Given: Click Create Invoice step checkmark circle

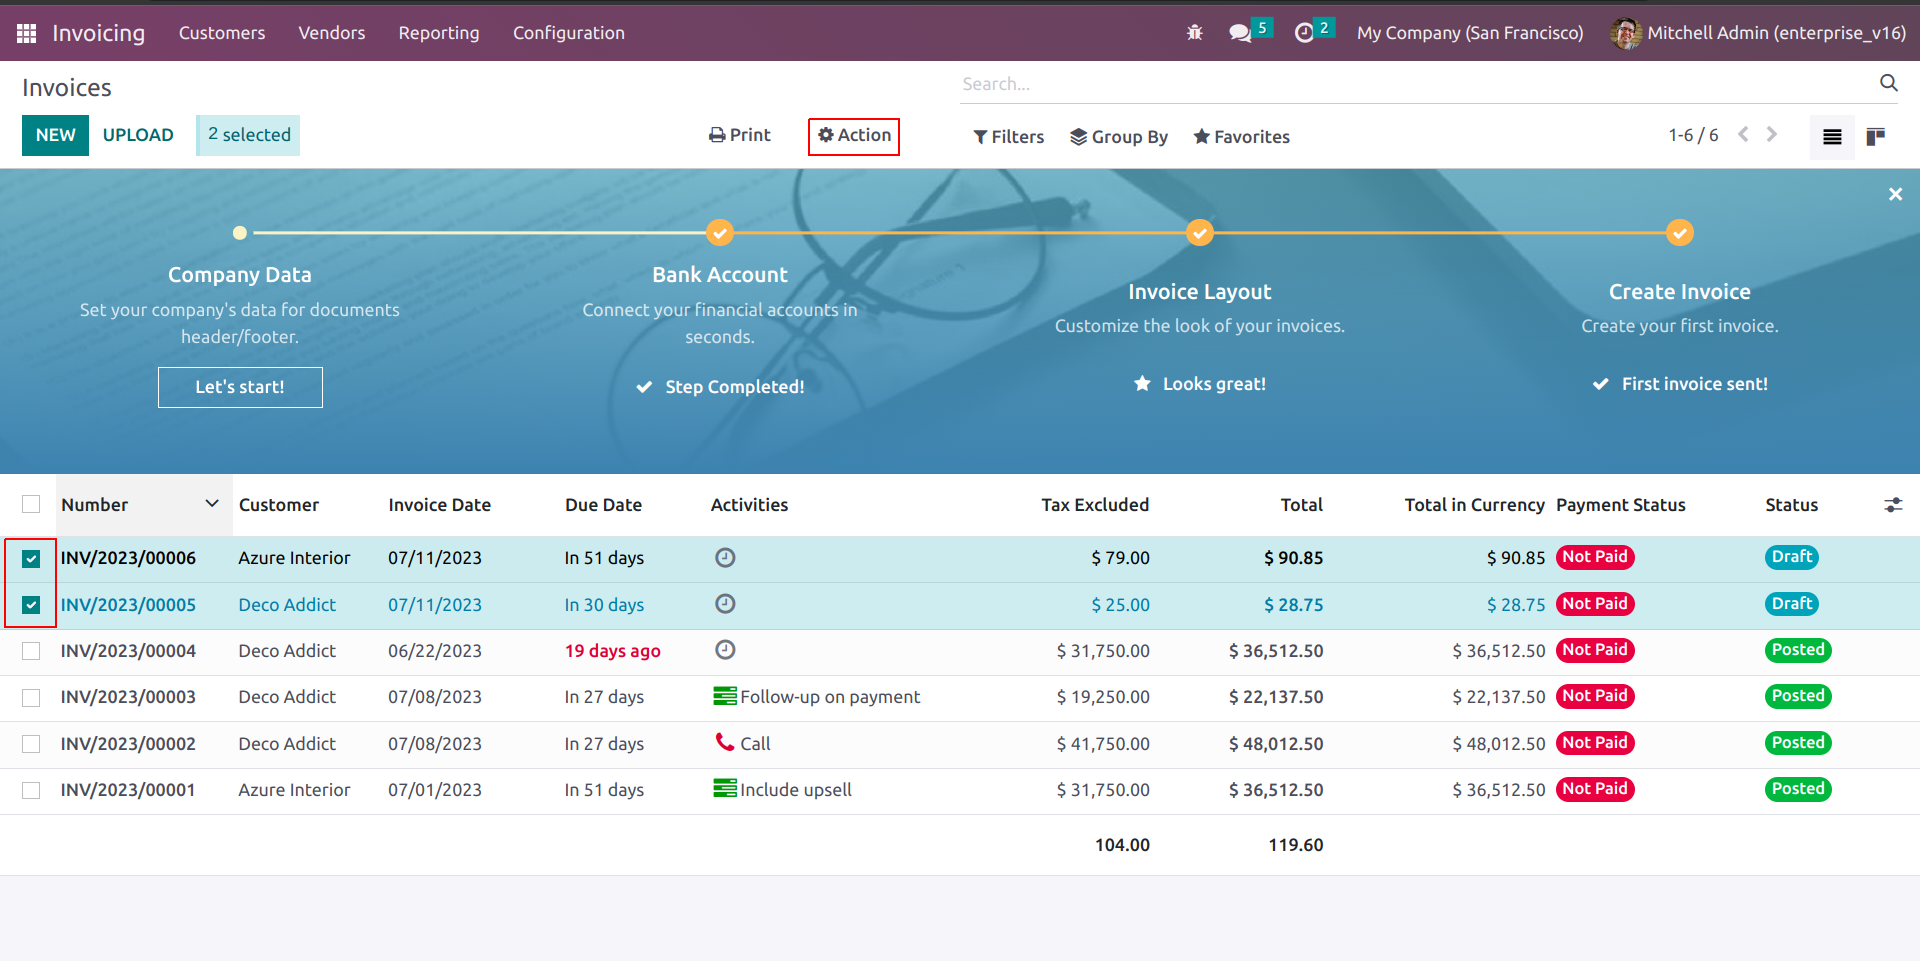Looking at the screenshot, I should [x=1680, y=233].
